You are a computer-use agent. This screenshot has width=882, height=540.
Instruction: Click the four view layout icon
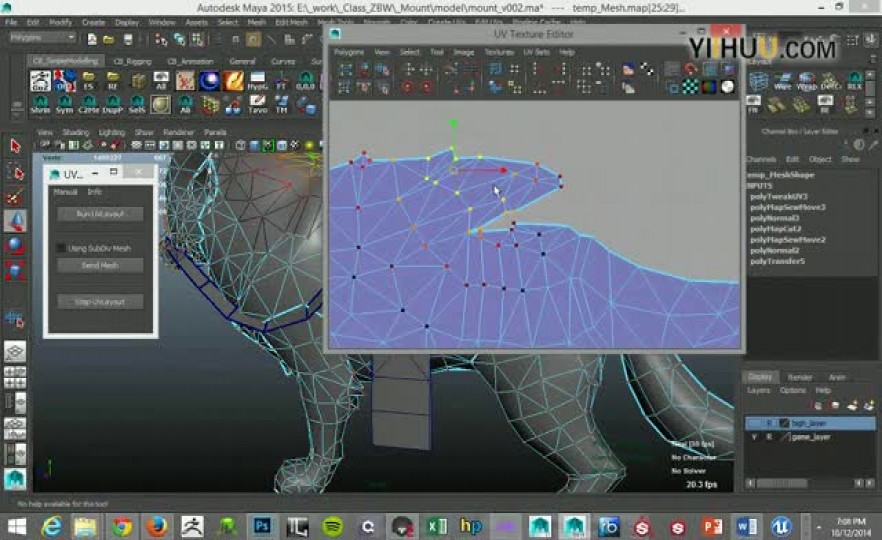point(15,377)
